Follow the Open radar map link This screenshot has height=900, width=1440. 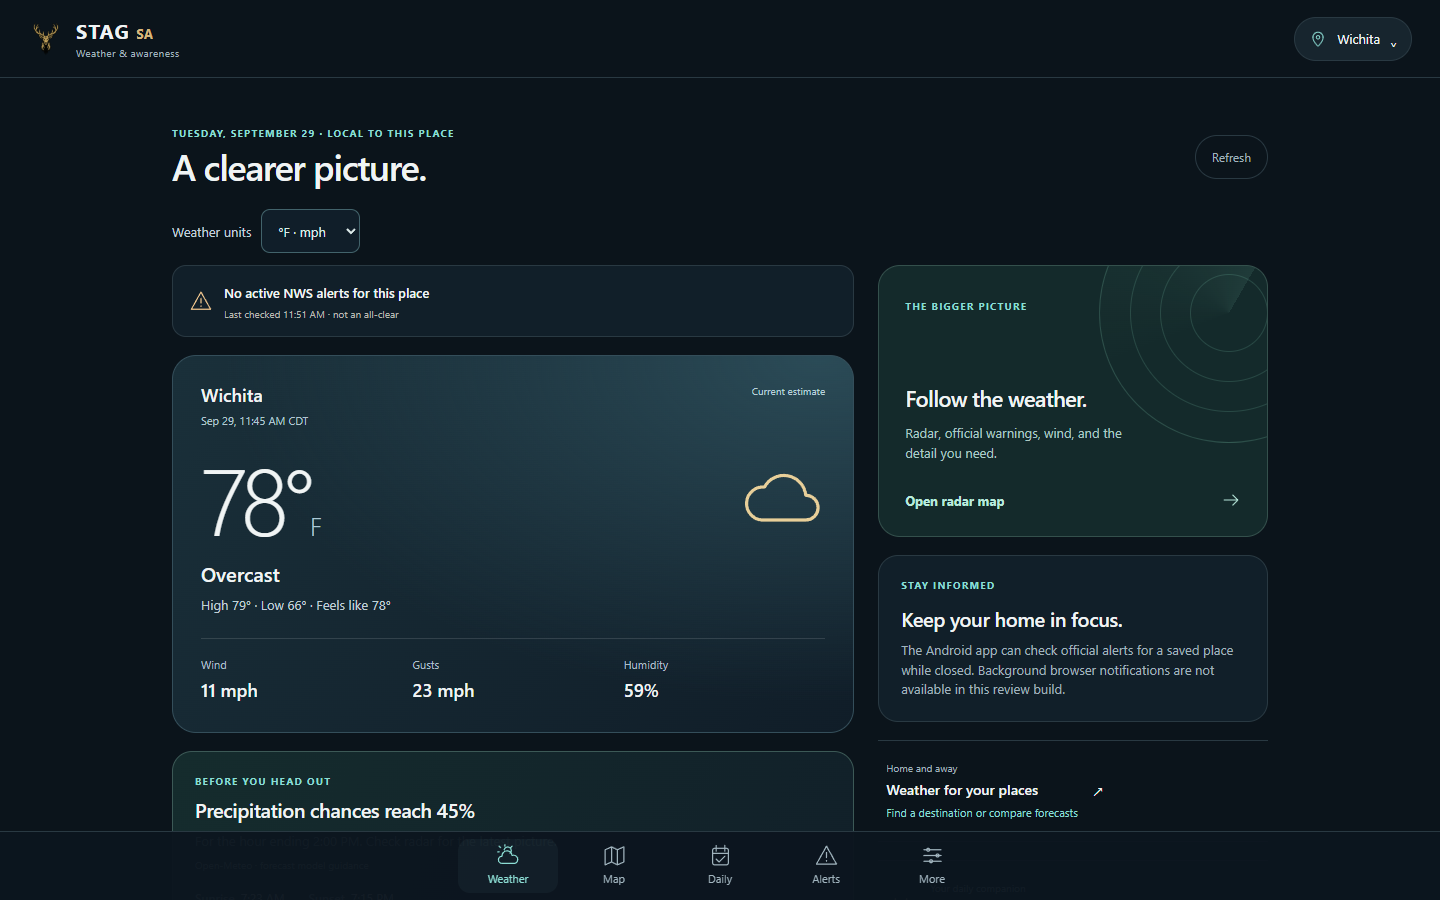tap(955, 501)
